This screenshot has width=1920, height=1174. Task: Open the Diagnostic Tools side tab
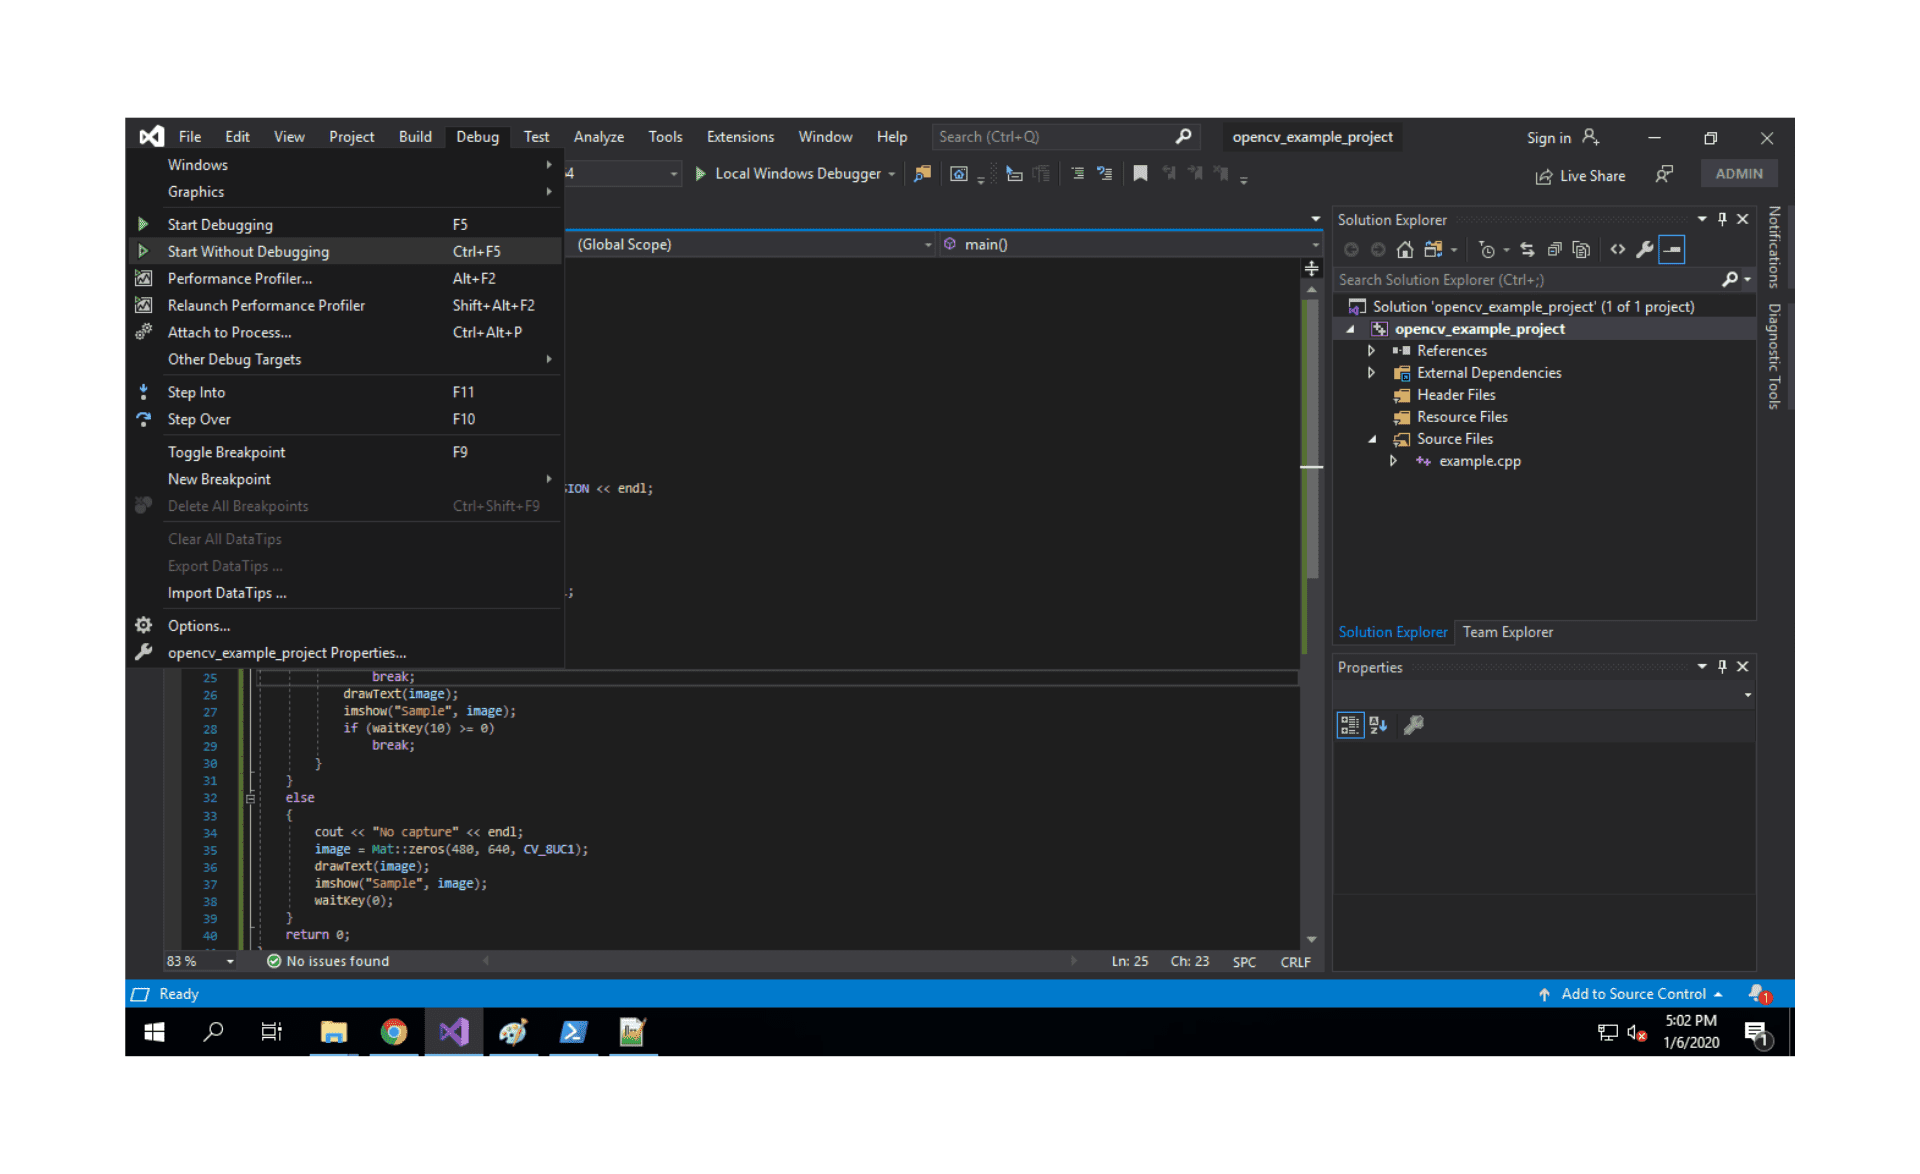click(1774, 356)
